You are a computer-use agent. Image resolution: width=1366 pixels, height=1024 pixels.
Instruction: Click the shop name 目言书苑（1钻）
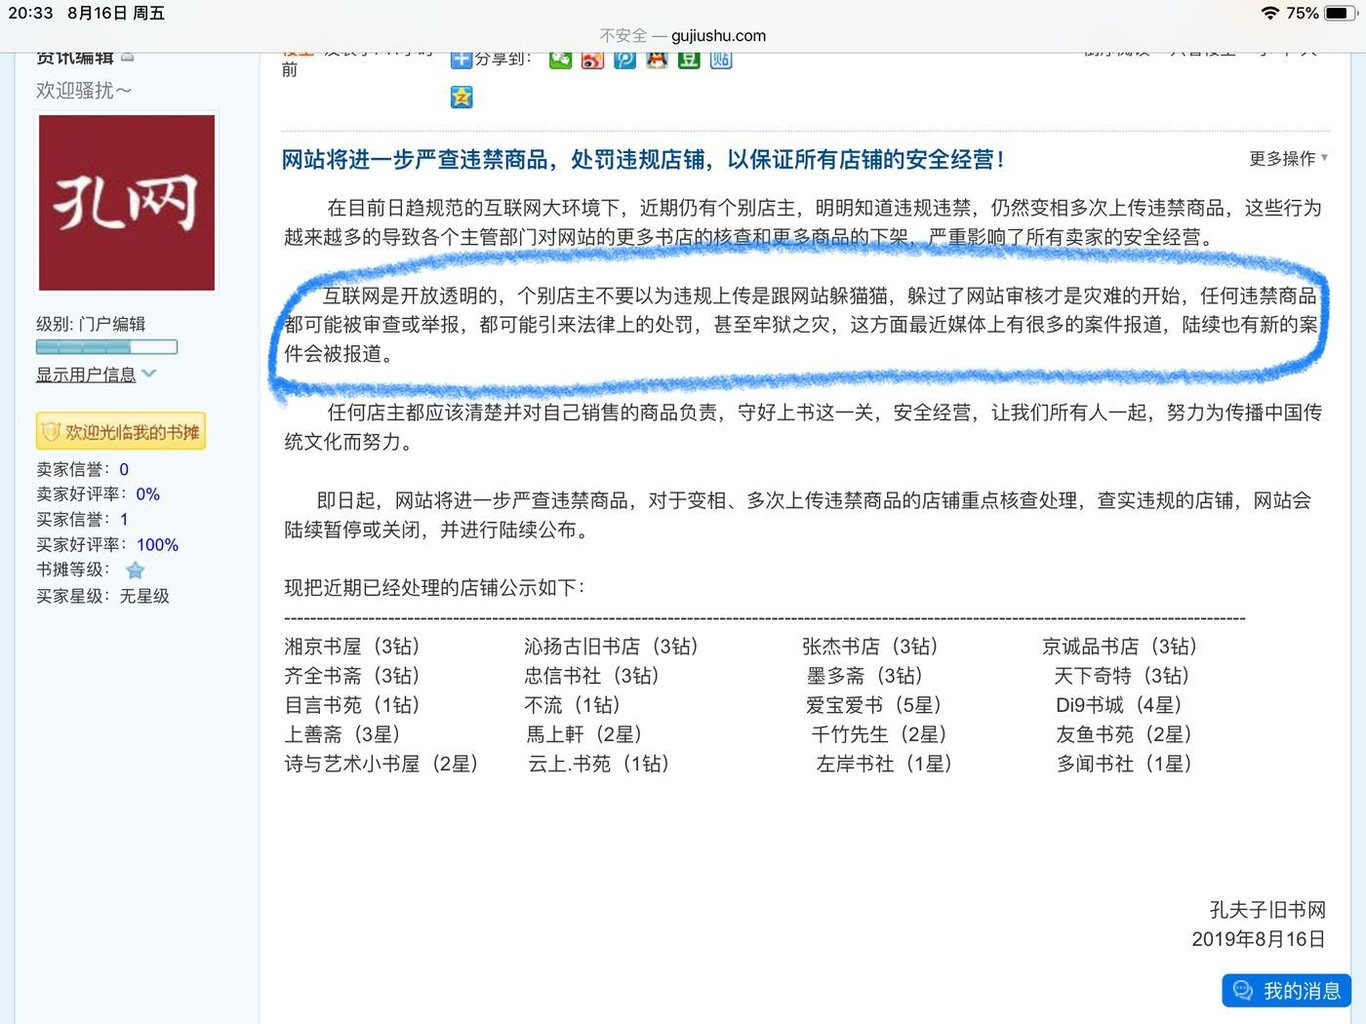point(352,705)
